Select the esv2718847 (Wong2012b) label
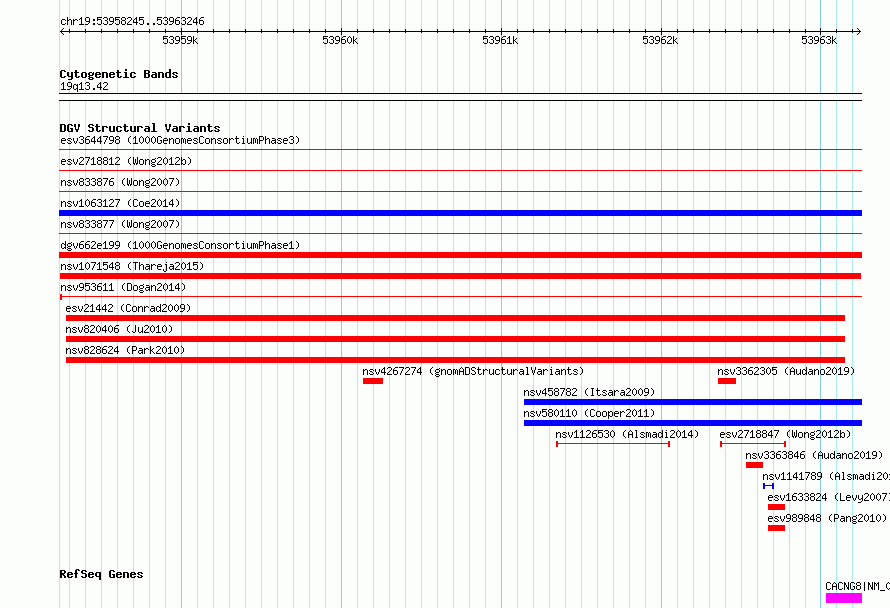This screenshot has width=890, height=608. pyautogui.click(x=786, y=434)
